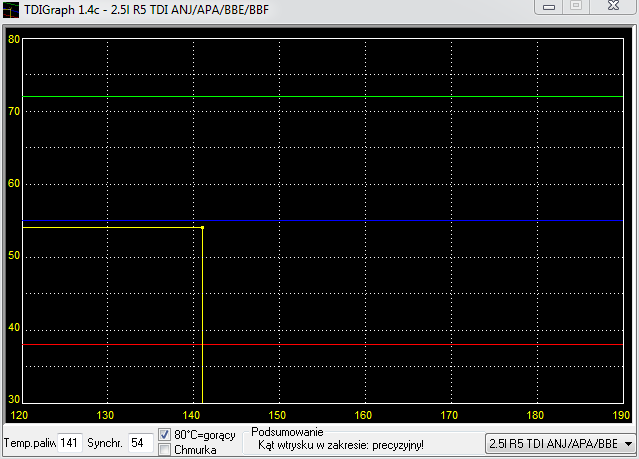
Task: Click the green upper limit line
Action: click(323, 97)
